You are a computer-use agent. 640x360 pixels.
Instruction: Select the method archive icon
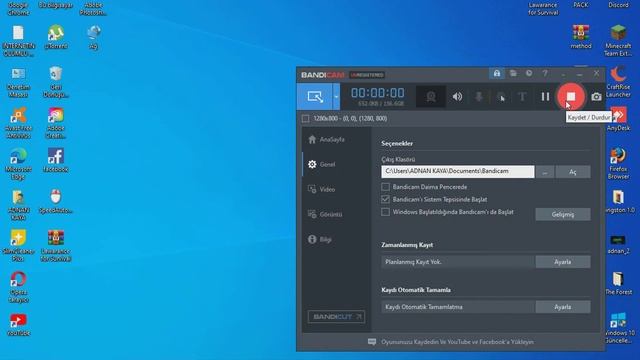581,37
